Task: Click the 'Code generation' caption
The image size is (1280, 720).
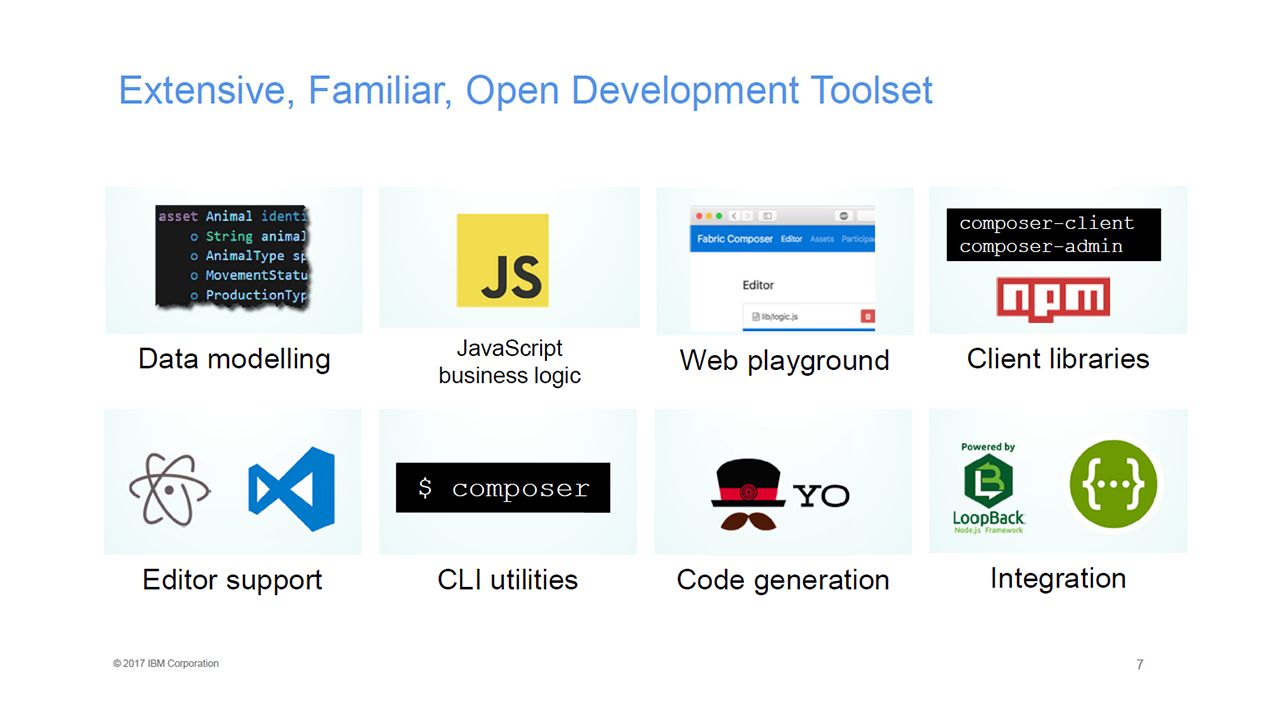Action: pos(783,580)
